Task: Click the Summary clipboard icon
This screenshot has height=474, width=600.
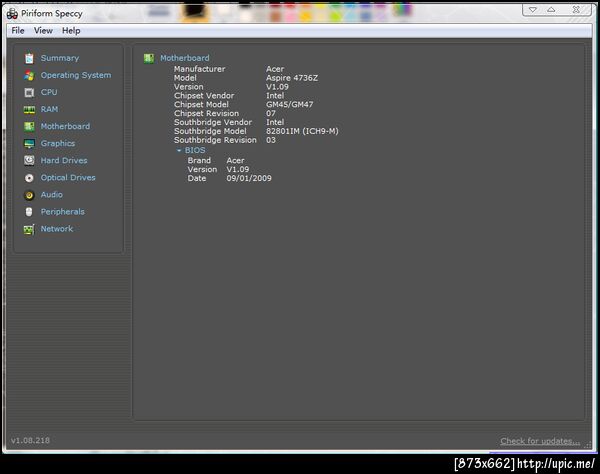Action: (x=29, y=58)
